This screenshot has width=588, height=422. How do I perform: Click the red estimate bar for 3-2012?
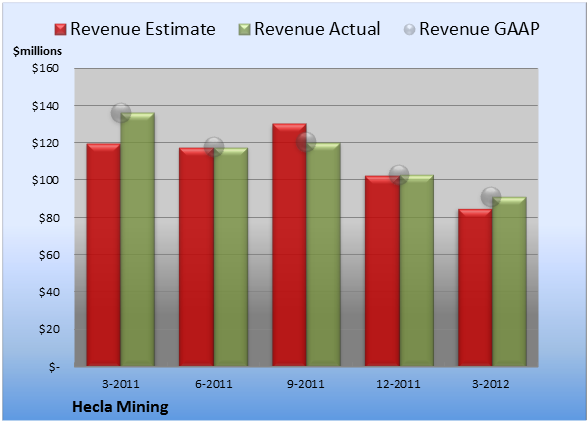[x=475, y=287]
